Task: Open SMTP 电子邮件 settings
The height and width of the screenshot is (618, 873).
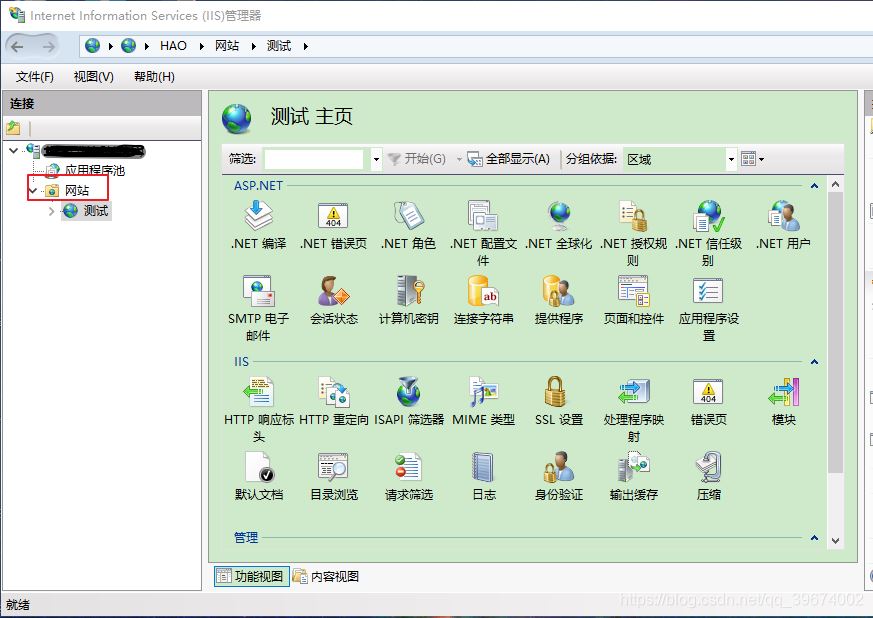Action: click(x=258, y=308)
